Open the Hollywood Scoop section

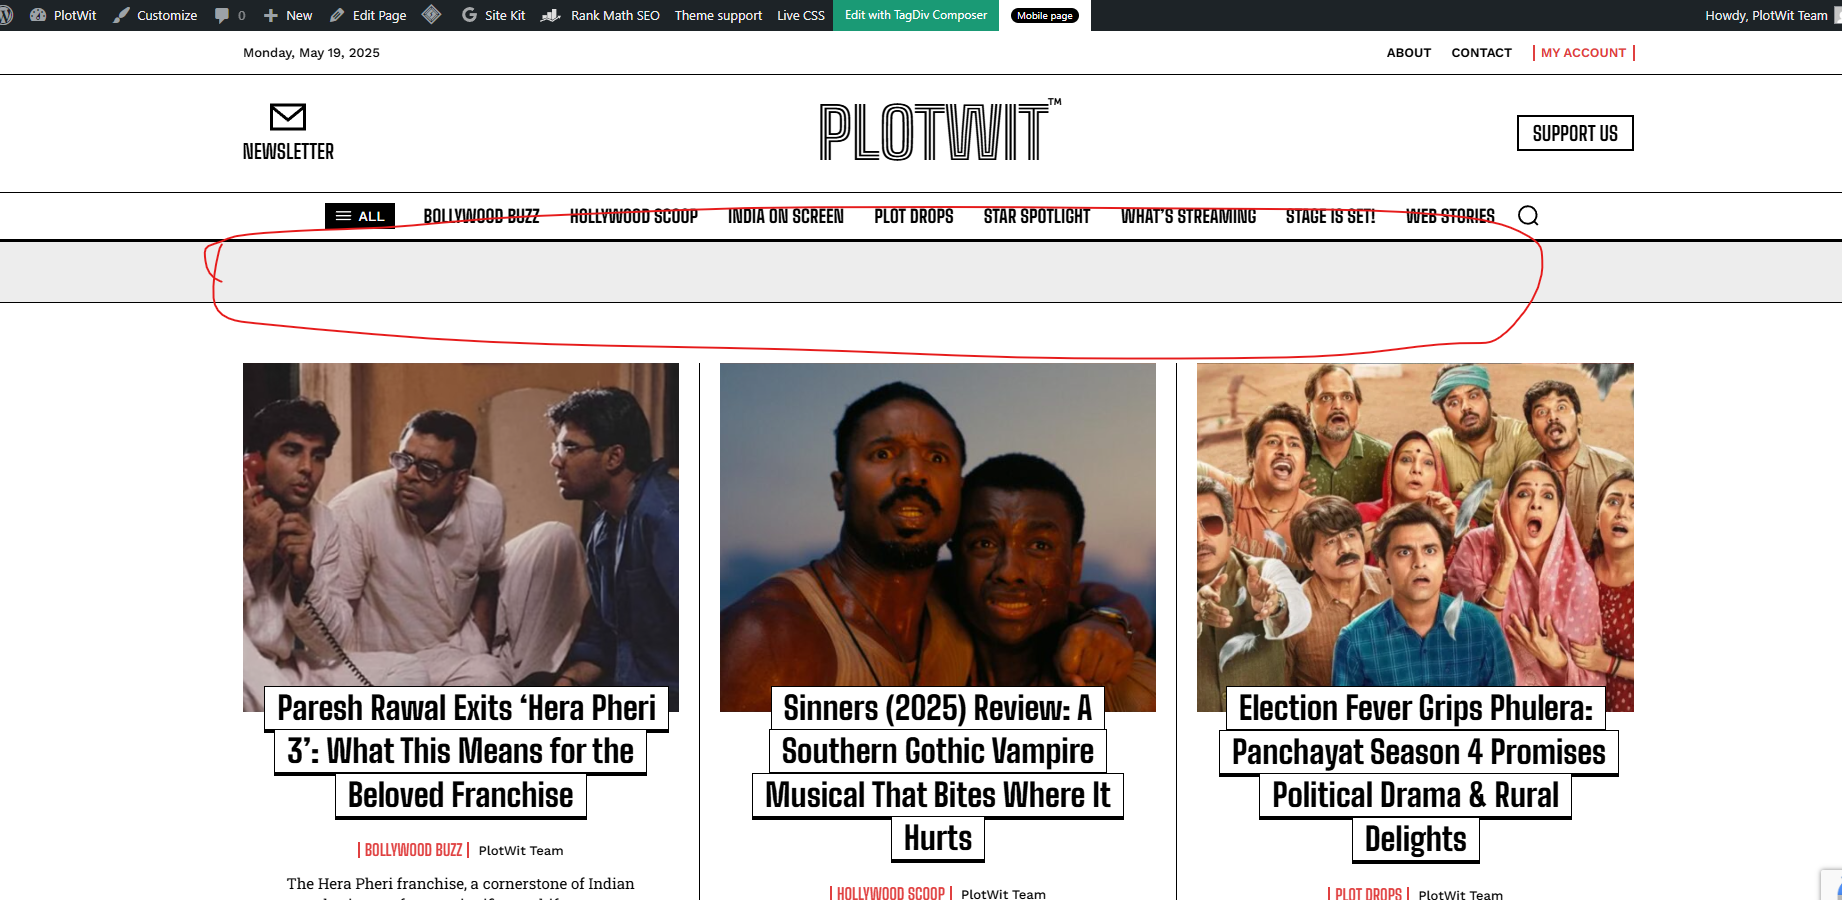point(634,216)
